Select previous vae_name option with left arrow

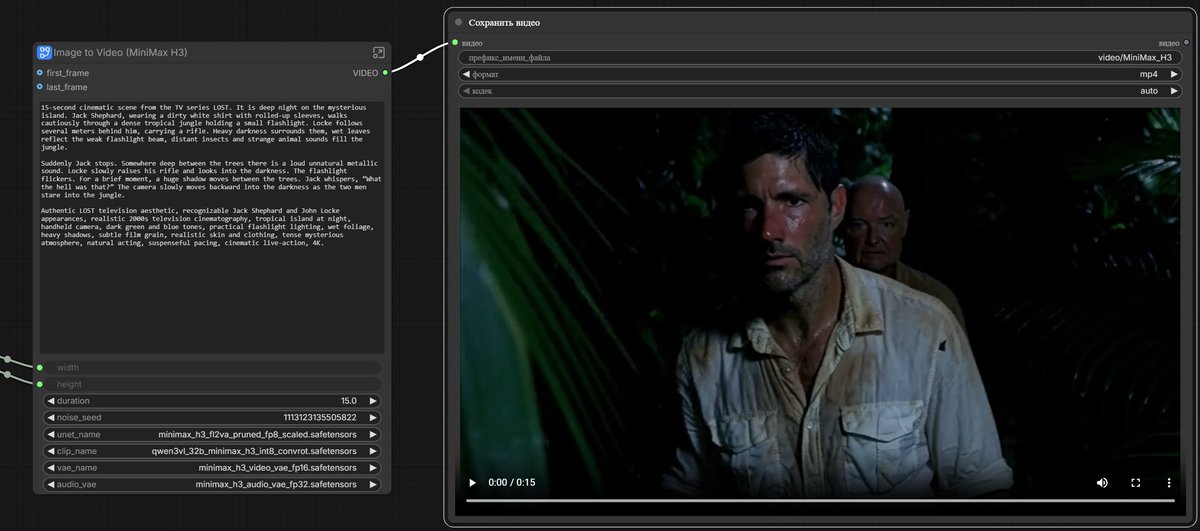[x=50, y=468]
